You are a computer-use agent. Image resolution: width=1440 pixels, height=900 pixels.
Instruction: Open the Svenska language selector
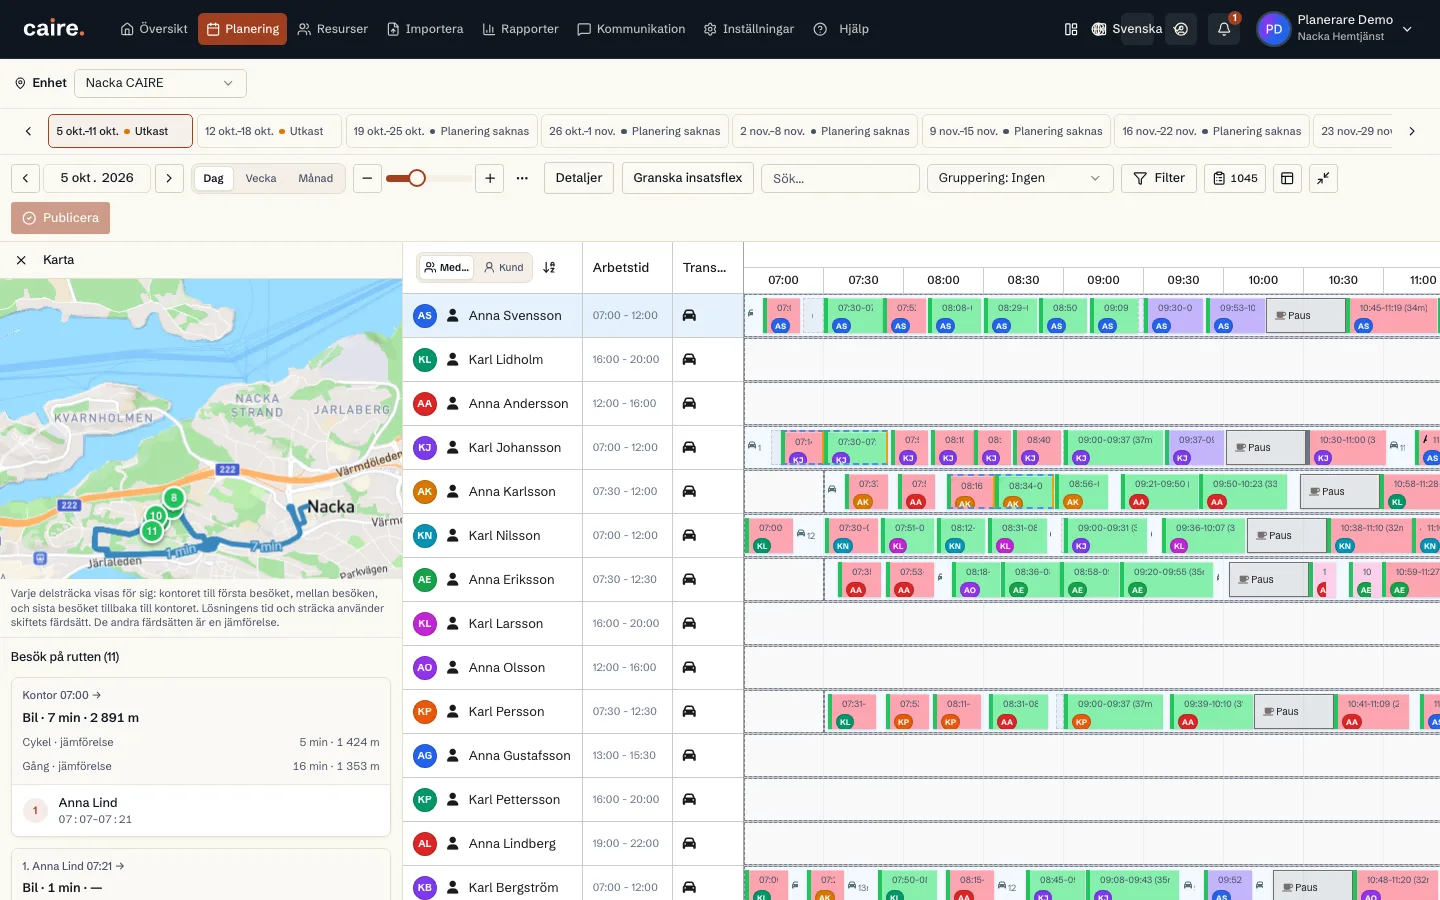(x=1126, y=29)
